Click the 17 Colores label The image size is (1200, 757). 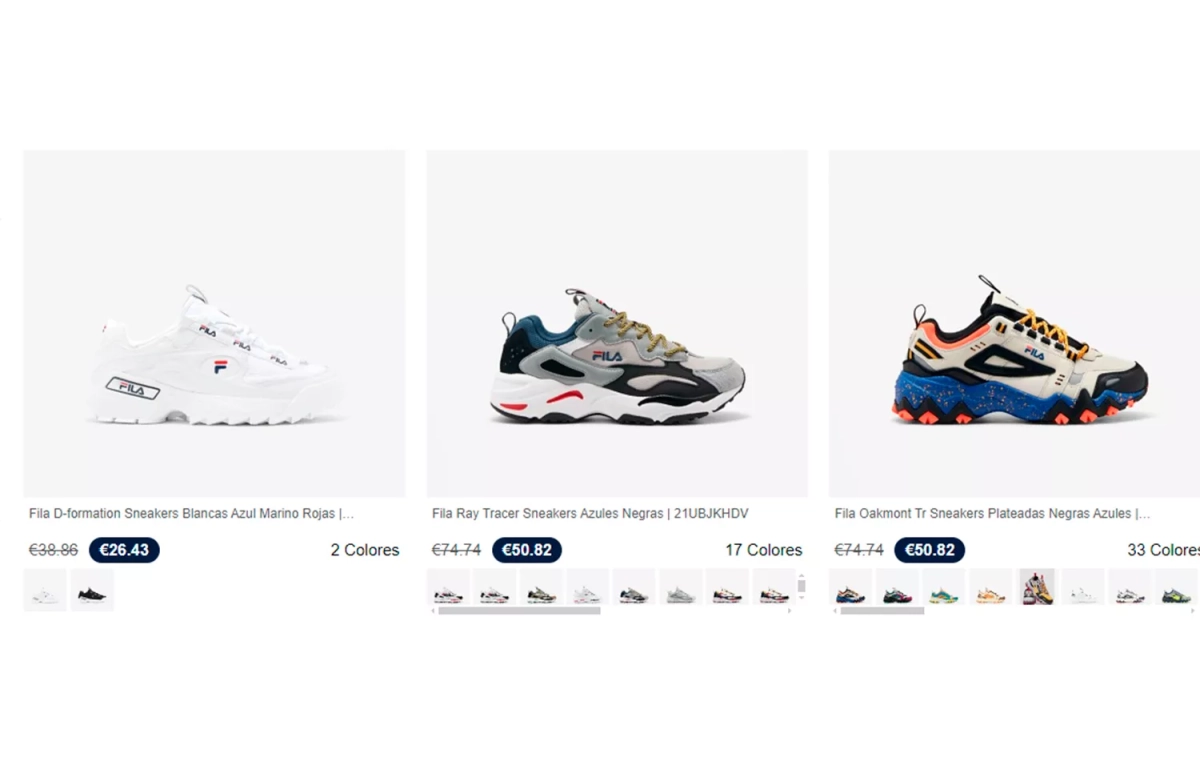764,550
